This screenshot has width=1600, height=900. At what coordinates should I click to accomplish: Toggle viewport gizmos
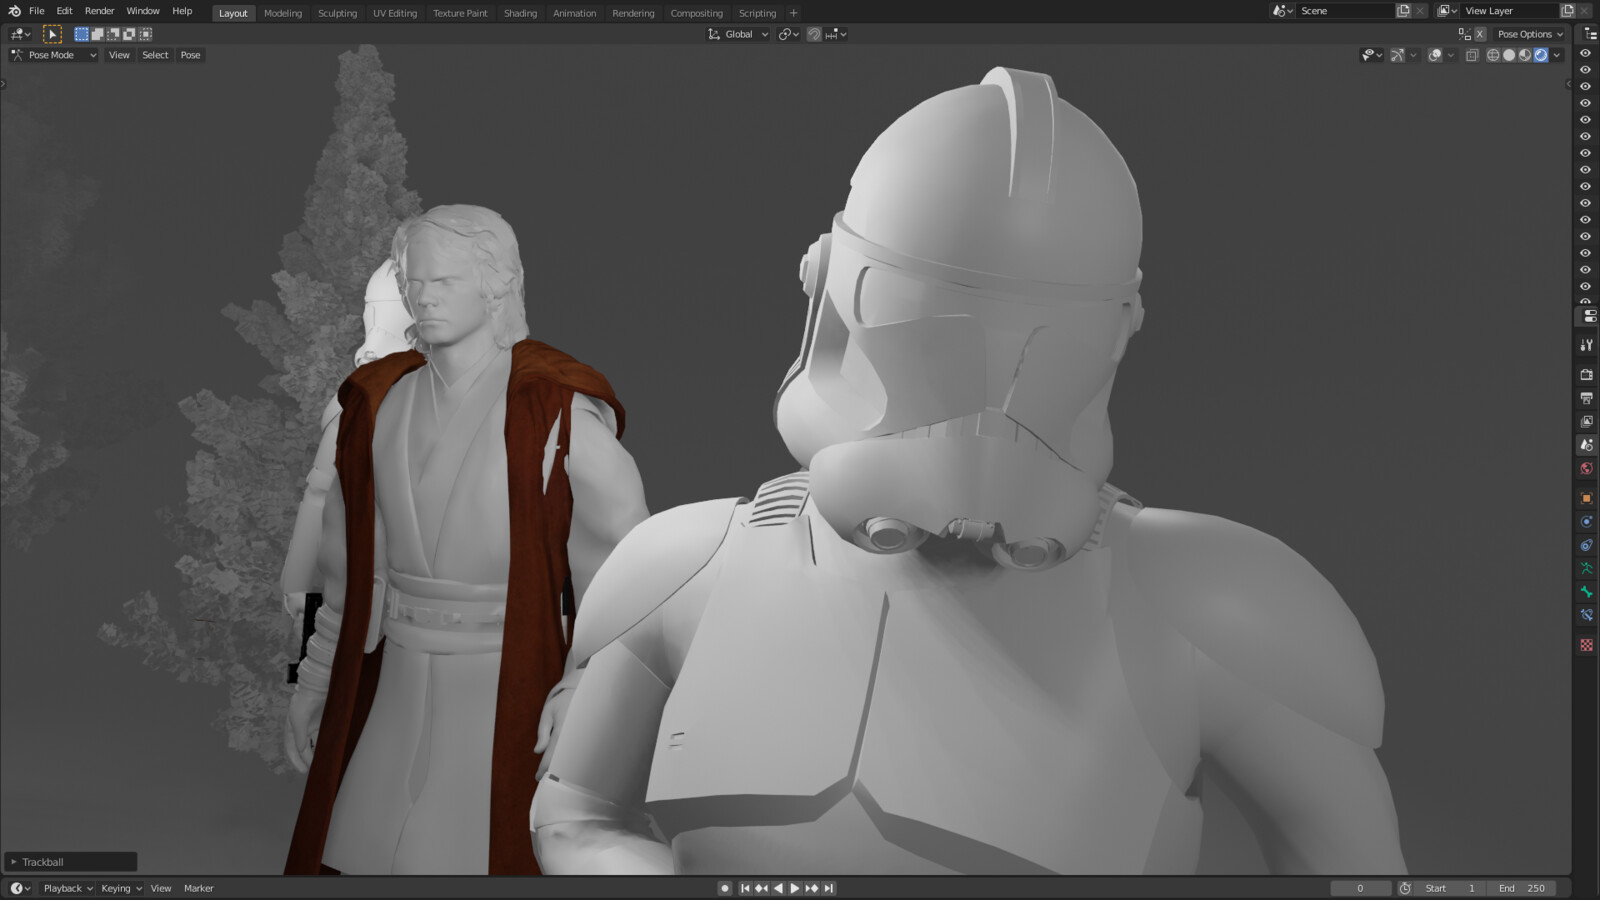(1397, 55)
